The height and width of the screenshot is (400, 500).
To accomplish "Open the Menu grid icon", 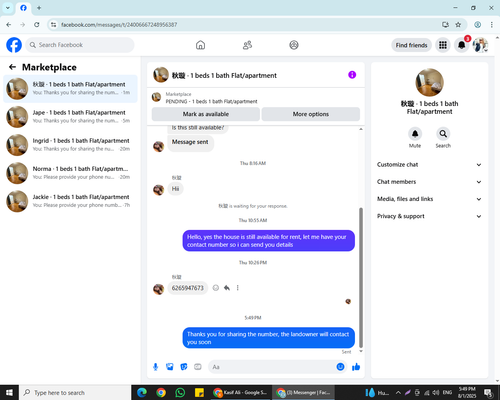I will tap(443, 45).
